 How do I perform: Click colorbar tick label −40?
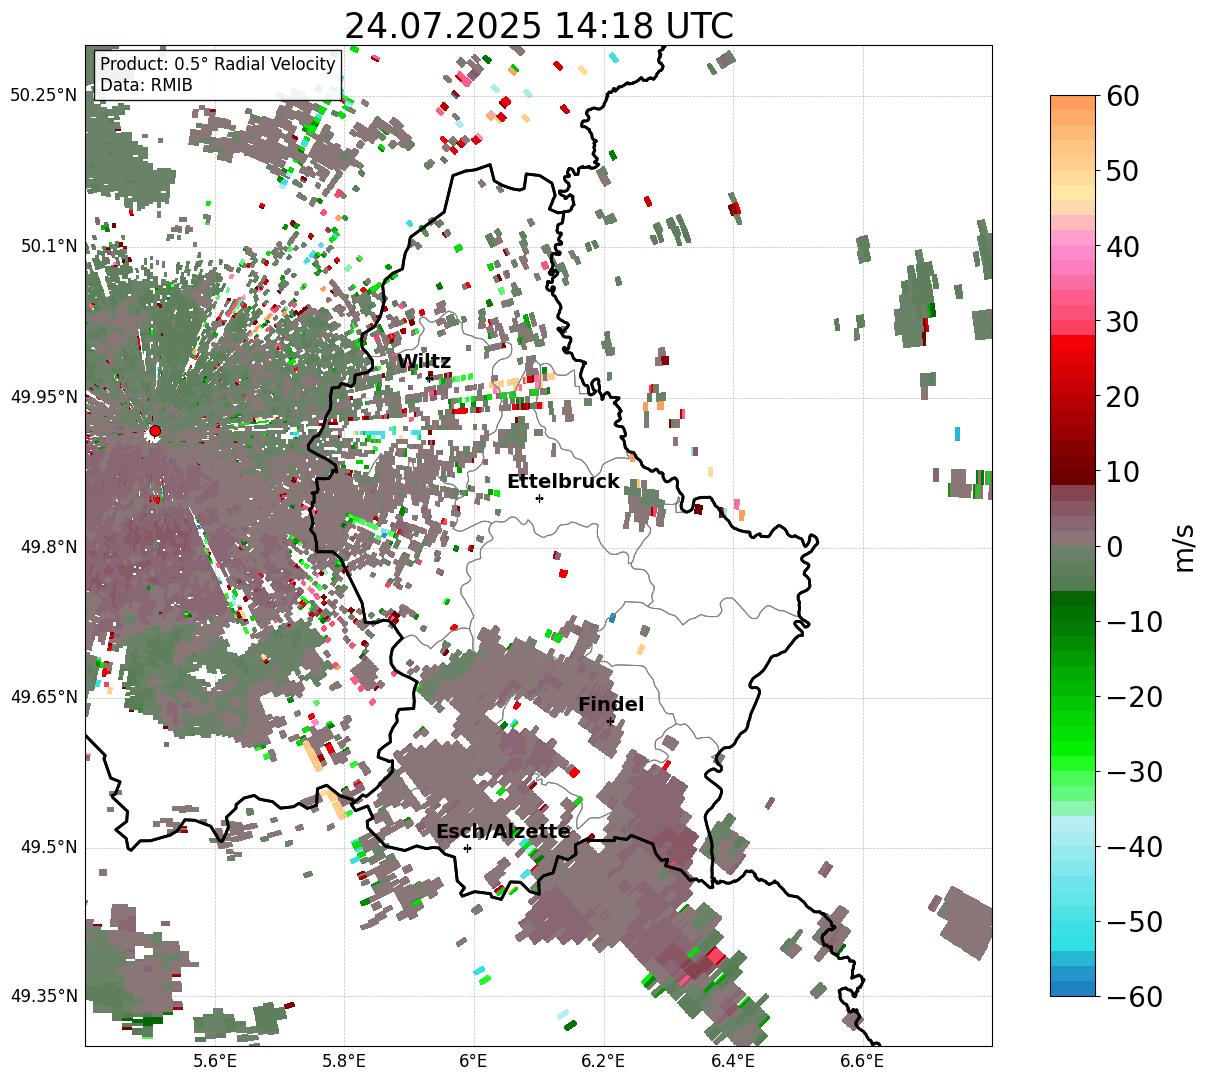click(1134, 847)
